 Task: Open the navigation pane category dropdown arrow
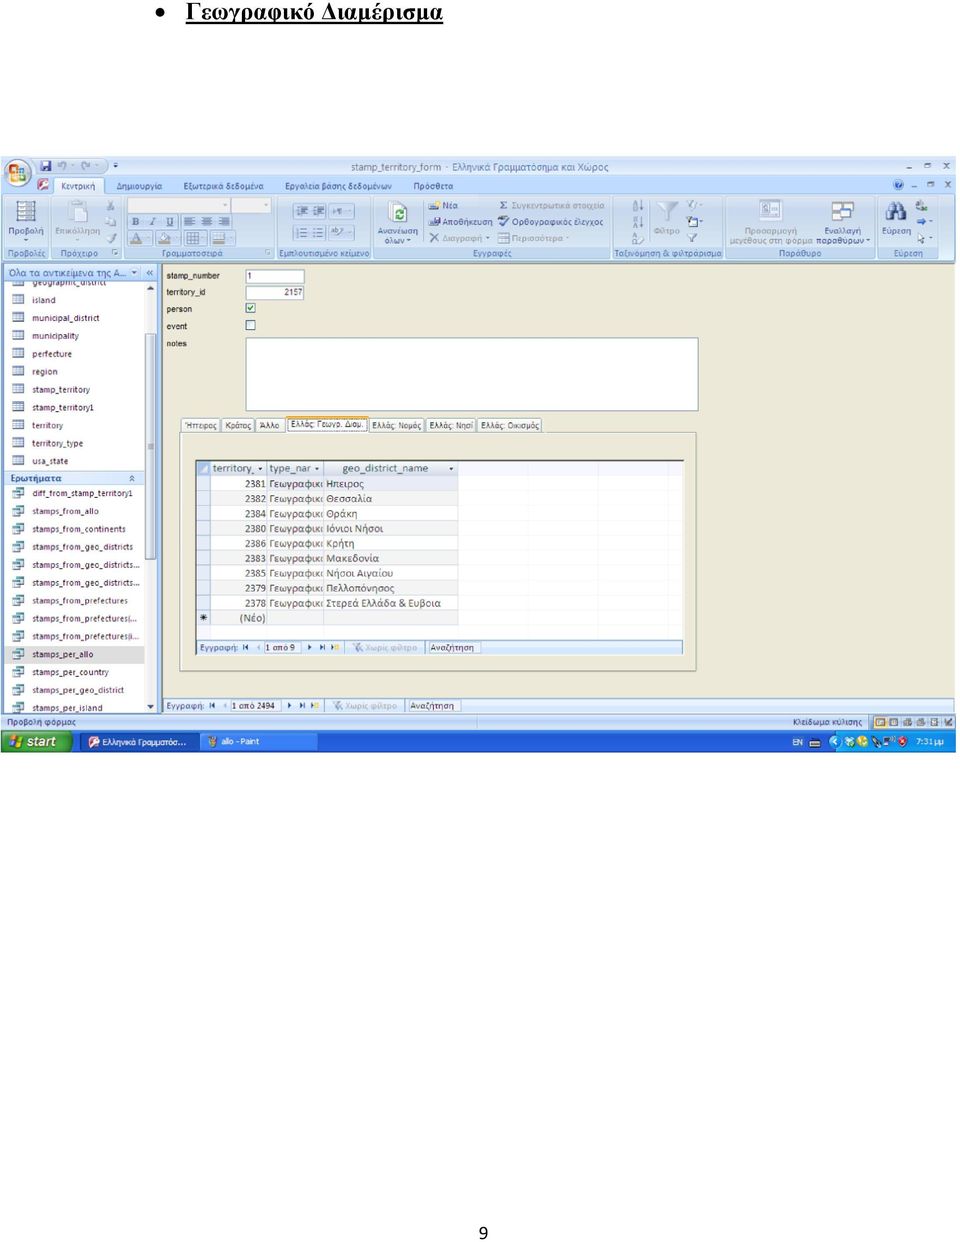point(134,272)
